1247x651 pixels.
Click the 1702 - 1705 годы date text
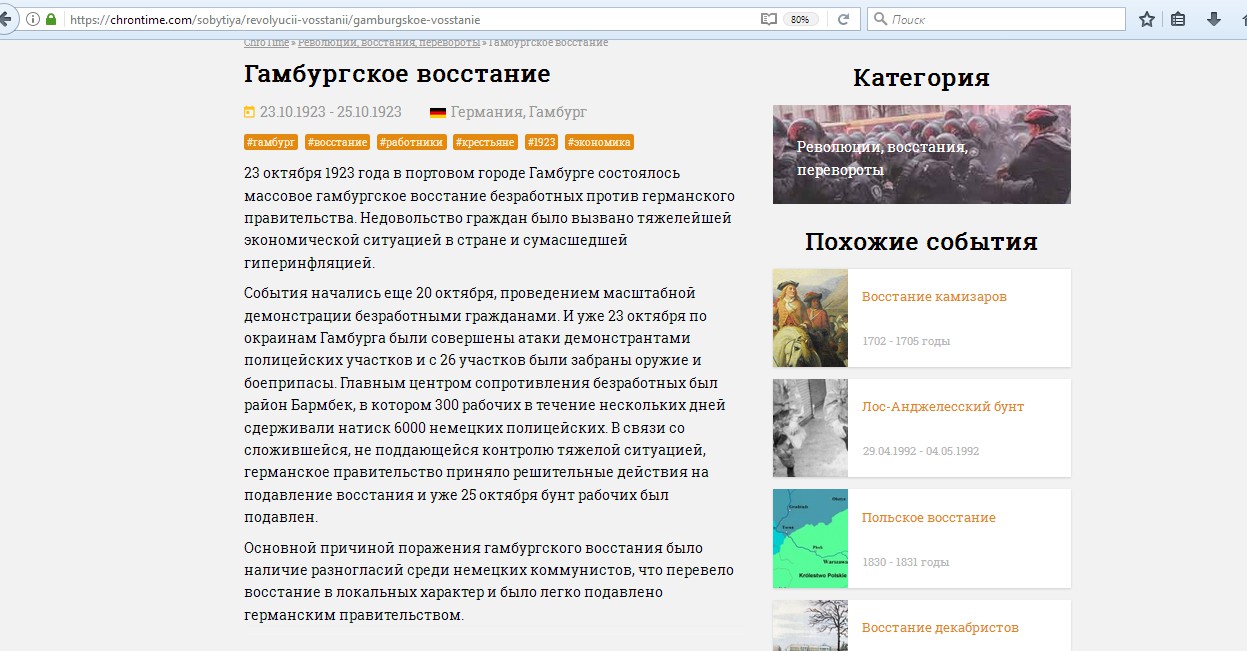pos(906,341)
